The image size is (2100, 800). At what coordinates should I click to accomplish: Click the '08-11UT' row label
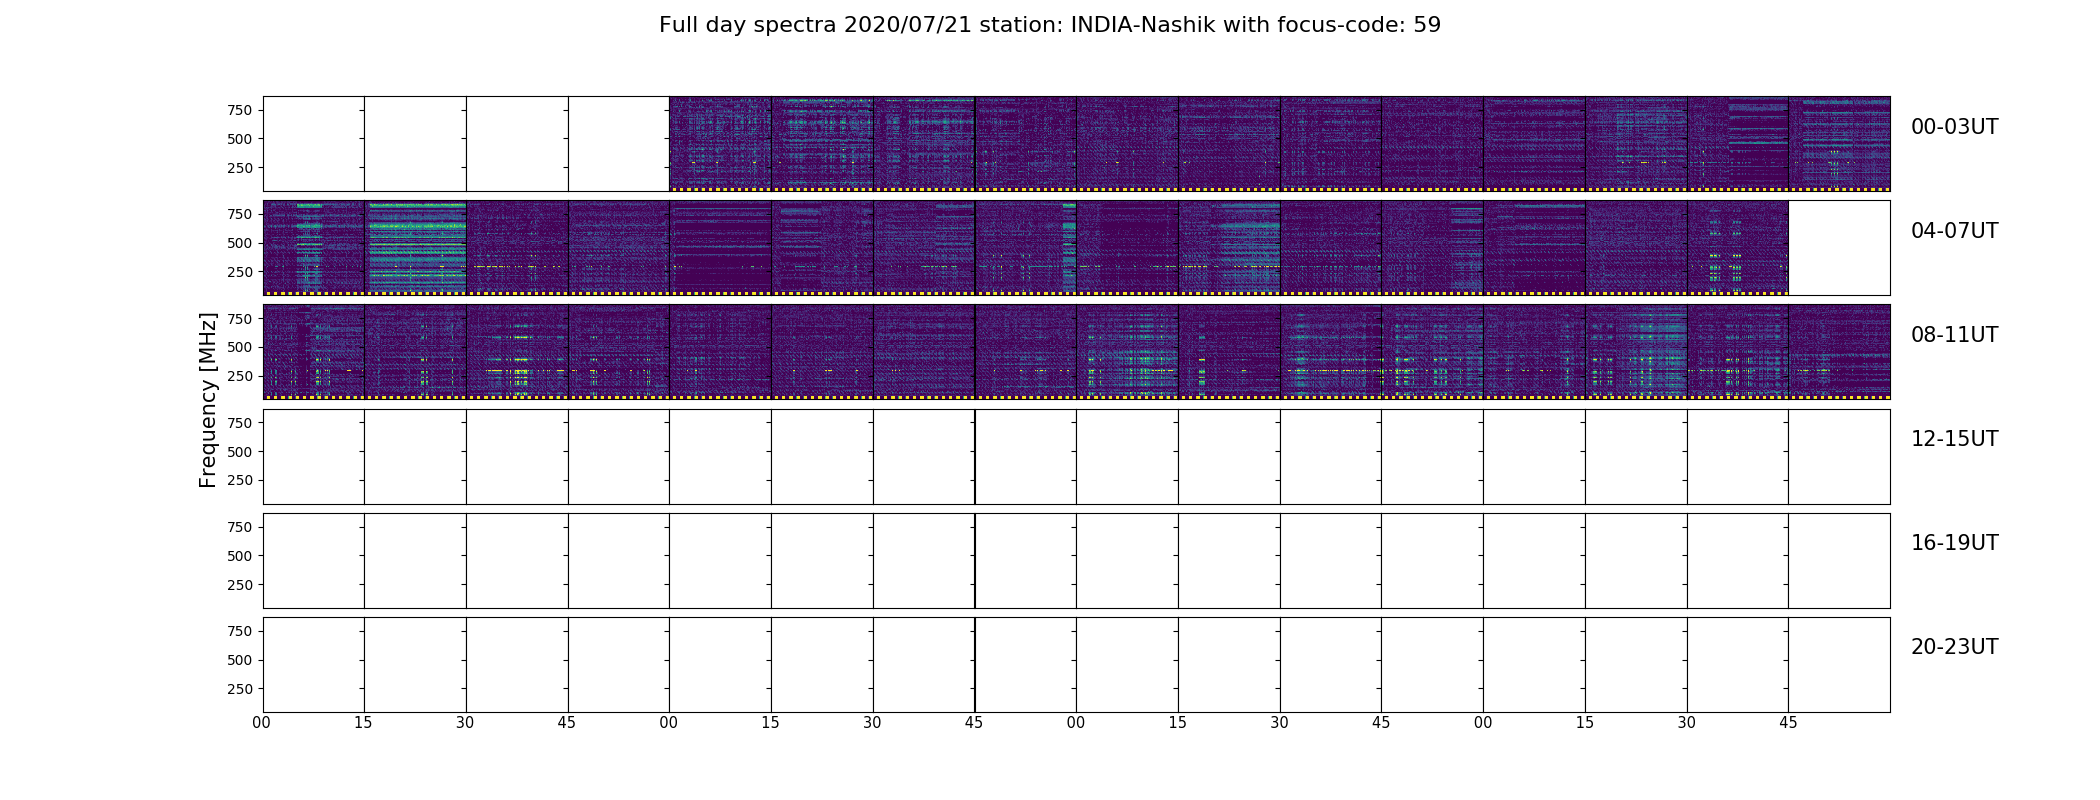pyautogui.click(x=1954, y=335)
